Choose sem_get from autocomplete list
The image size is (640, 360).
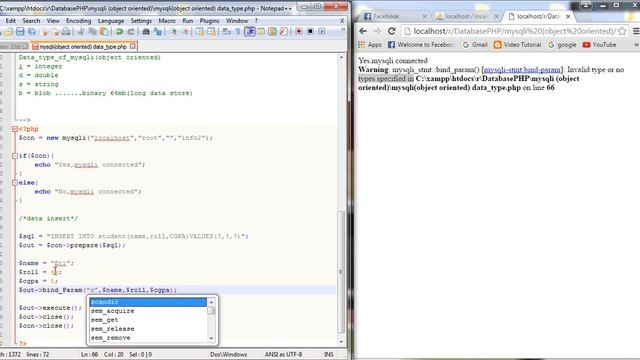(148, 320)
